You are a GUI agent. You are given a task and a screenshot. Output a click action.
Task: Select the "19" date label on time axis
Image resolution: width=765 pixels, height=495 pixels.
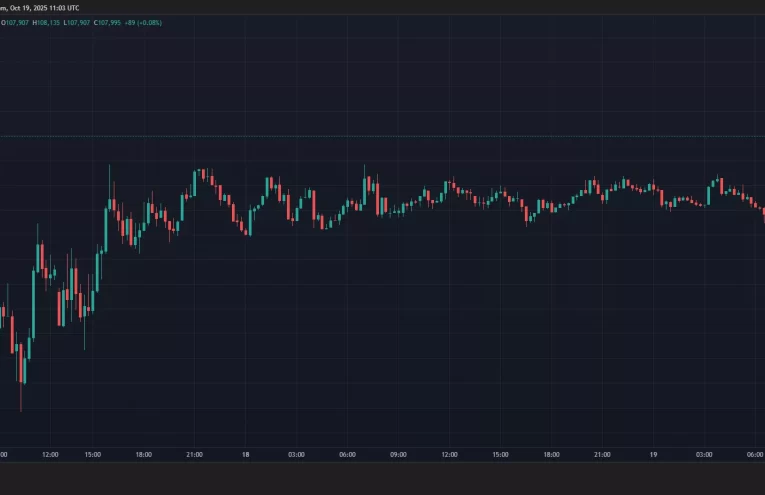(653, 455)
